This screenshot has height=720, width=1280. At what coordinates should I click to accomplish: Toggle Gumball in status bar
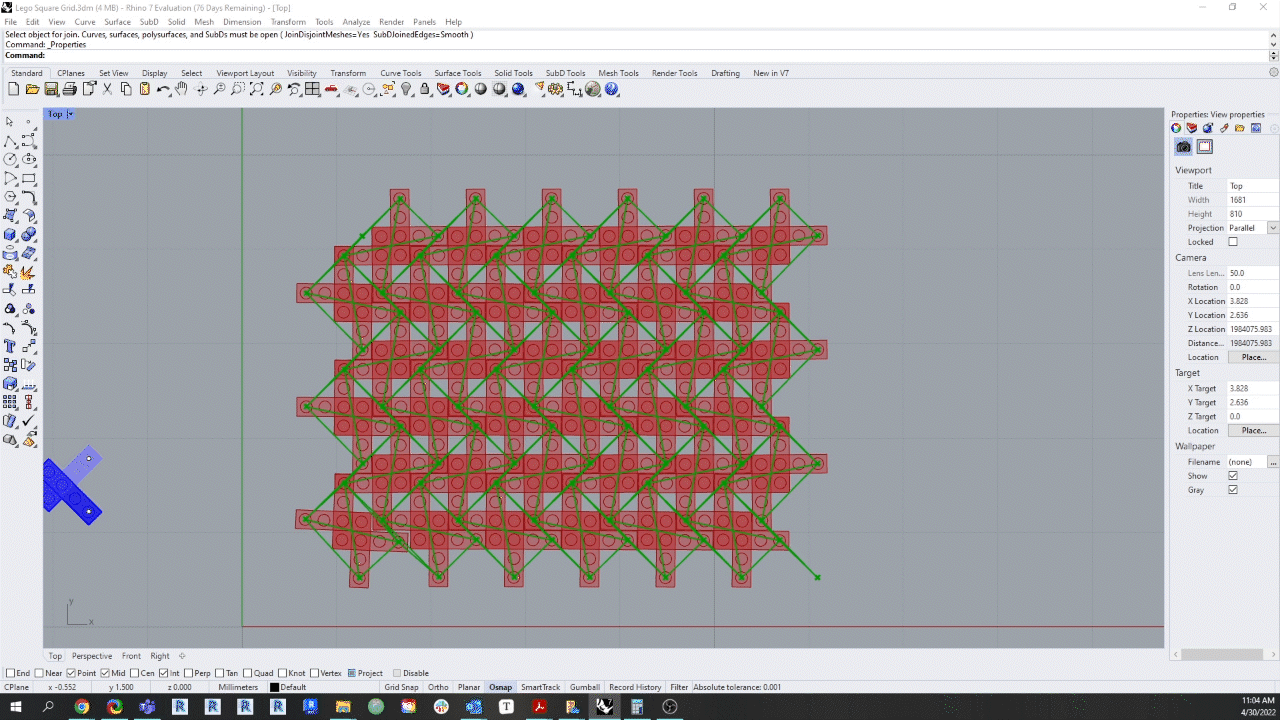(585, 687)
